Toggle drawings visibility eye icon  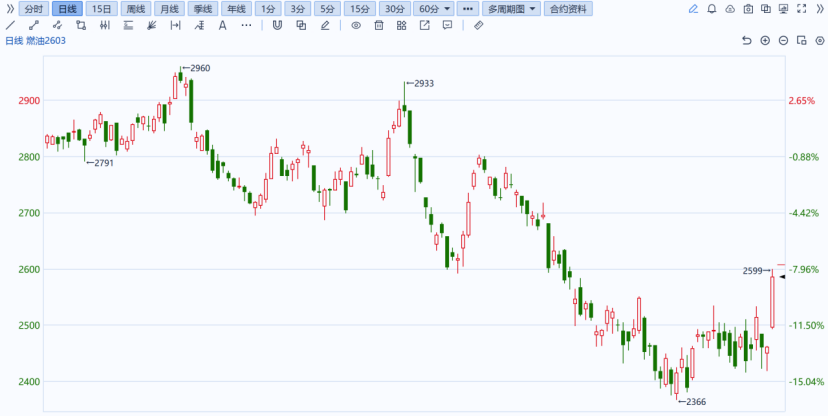pyautogui.click(x=356, y=25)
